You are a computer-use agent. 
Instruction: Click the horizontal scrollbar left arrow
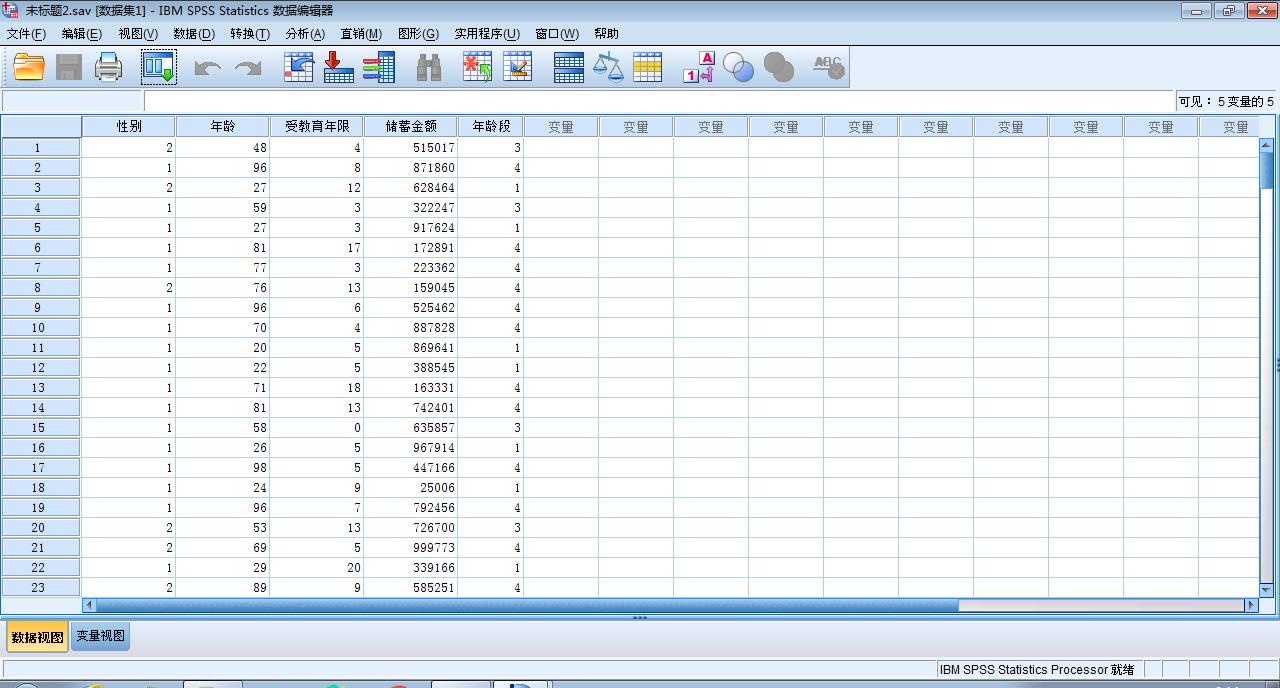(x=89, y=605)
